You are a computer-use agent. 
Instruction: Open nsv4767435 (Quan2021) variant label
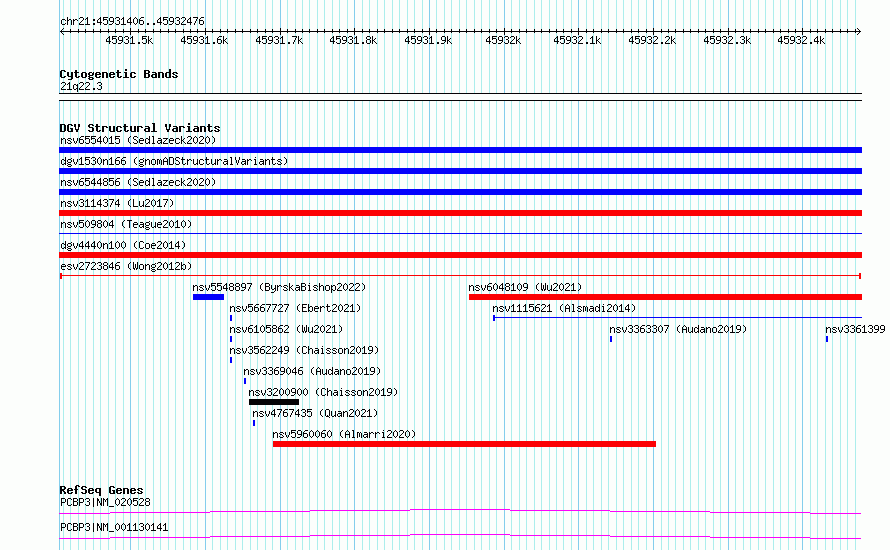(x=315, y=413)
